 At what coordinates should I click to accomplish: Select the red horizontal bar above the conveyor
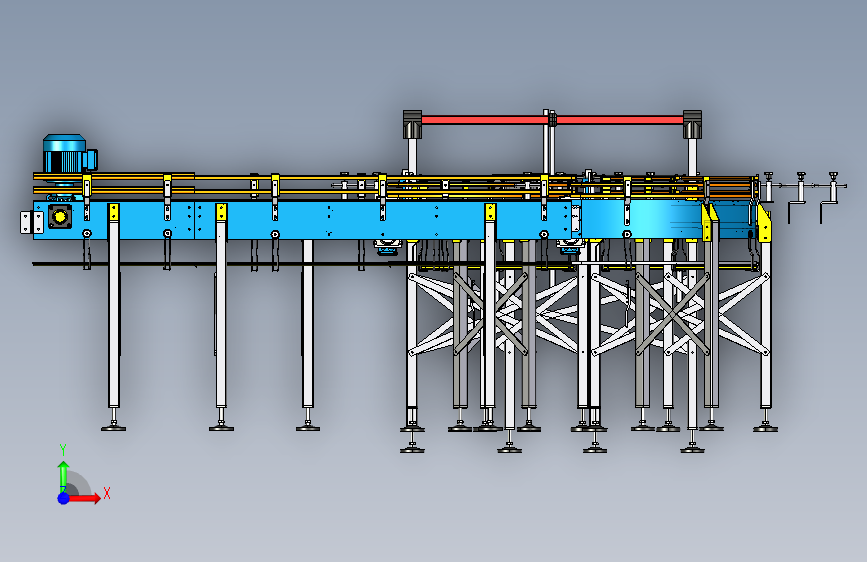pos(552,119)
